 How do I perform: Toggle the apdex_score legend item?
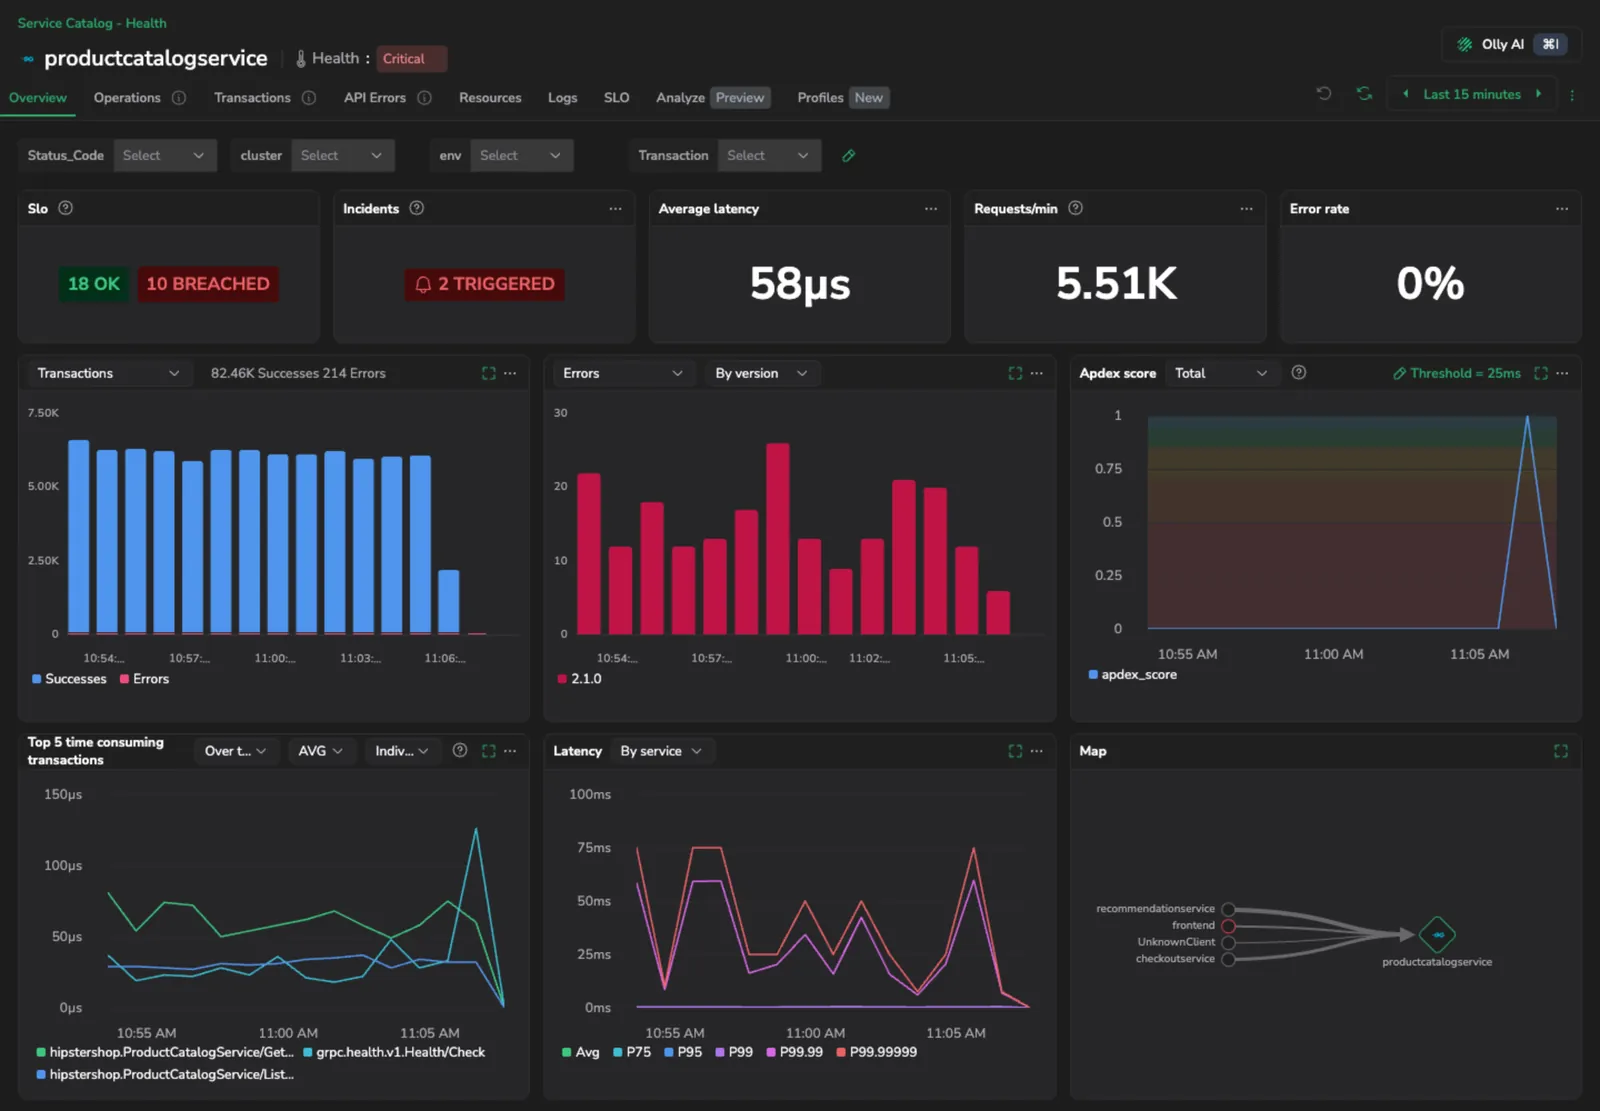pyautogui.click(x=1132, y=675)
